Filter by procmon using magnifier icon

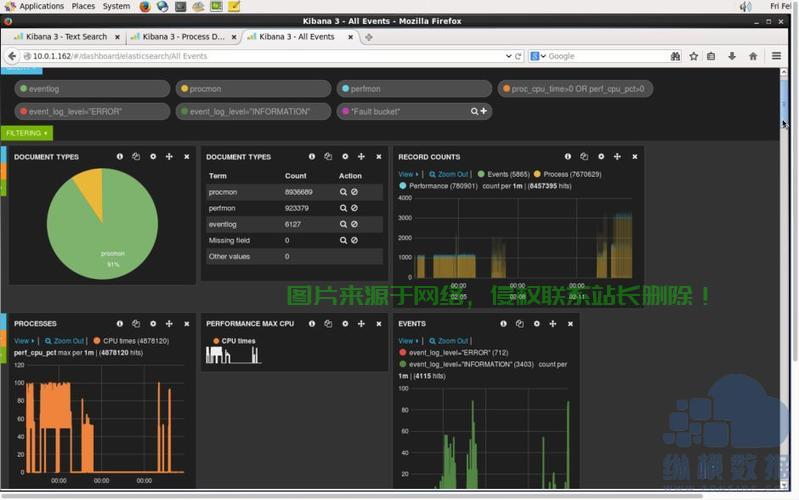(x=343, y=192)
